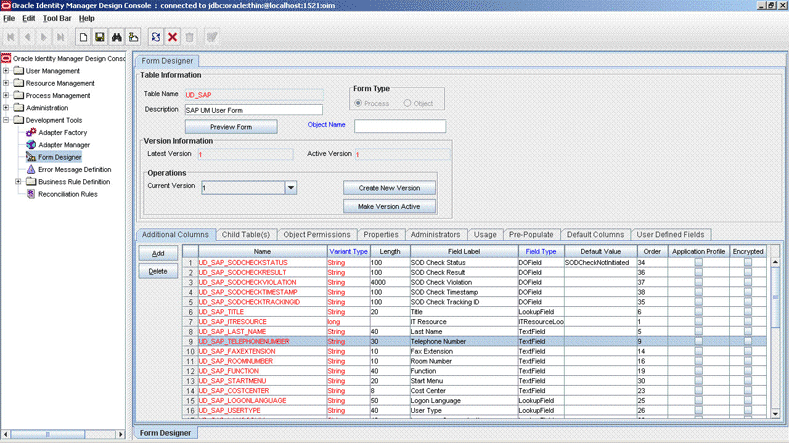Open Edit menu

click(x=29, y=18)
